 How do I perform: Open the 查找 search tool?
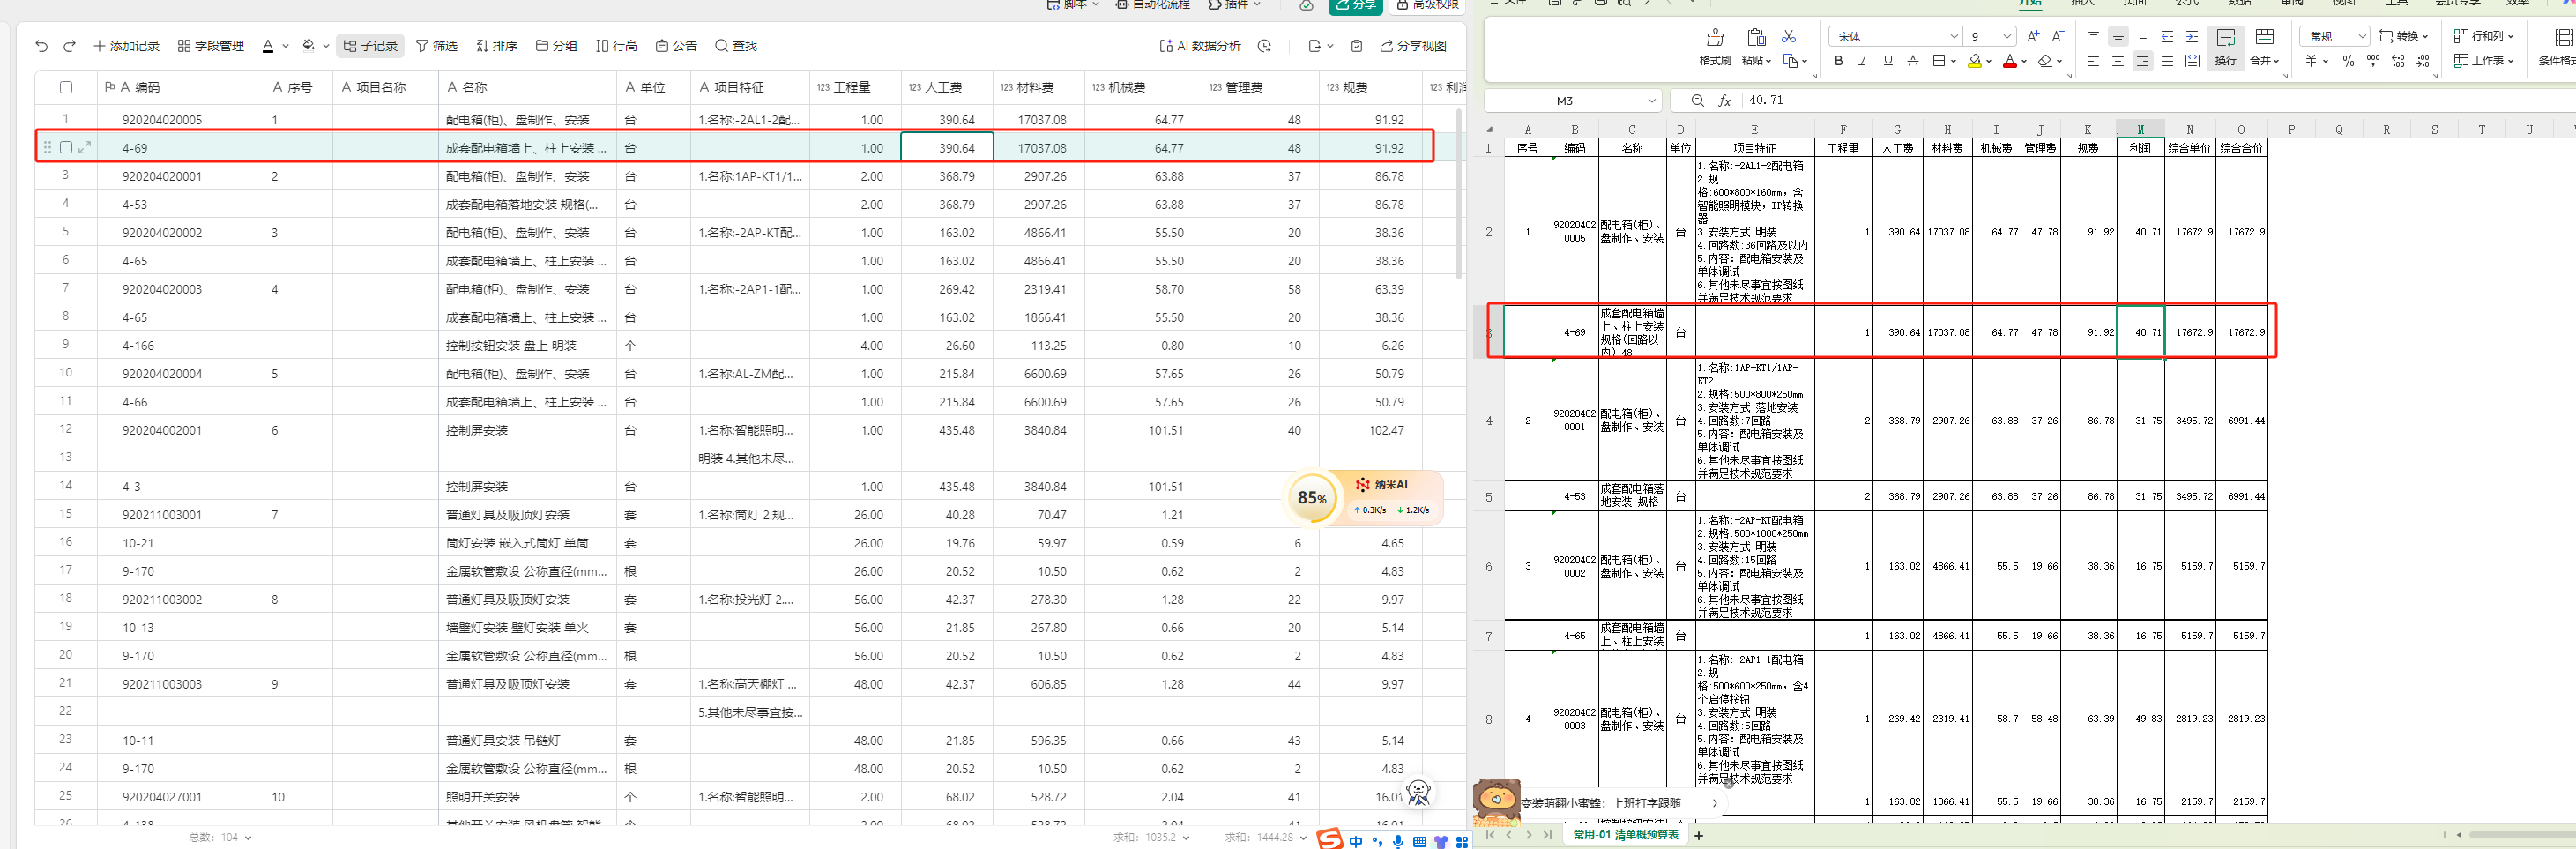click(736, 46)
